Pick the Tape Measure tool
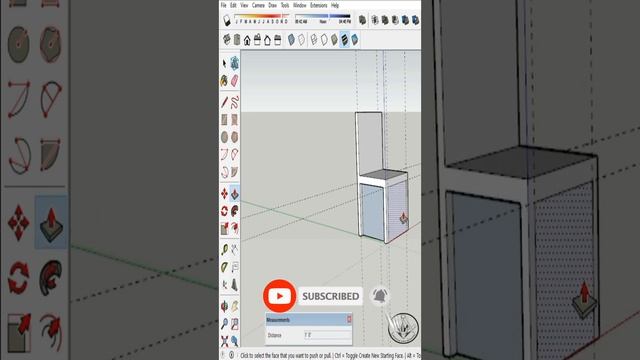Image resolution: width=640 pixels, height=360 pixels. click(x=224, y=249)
